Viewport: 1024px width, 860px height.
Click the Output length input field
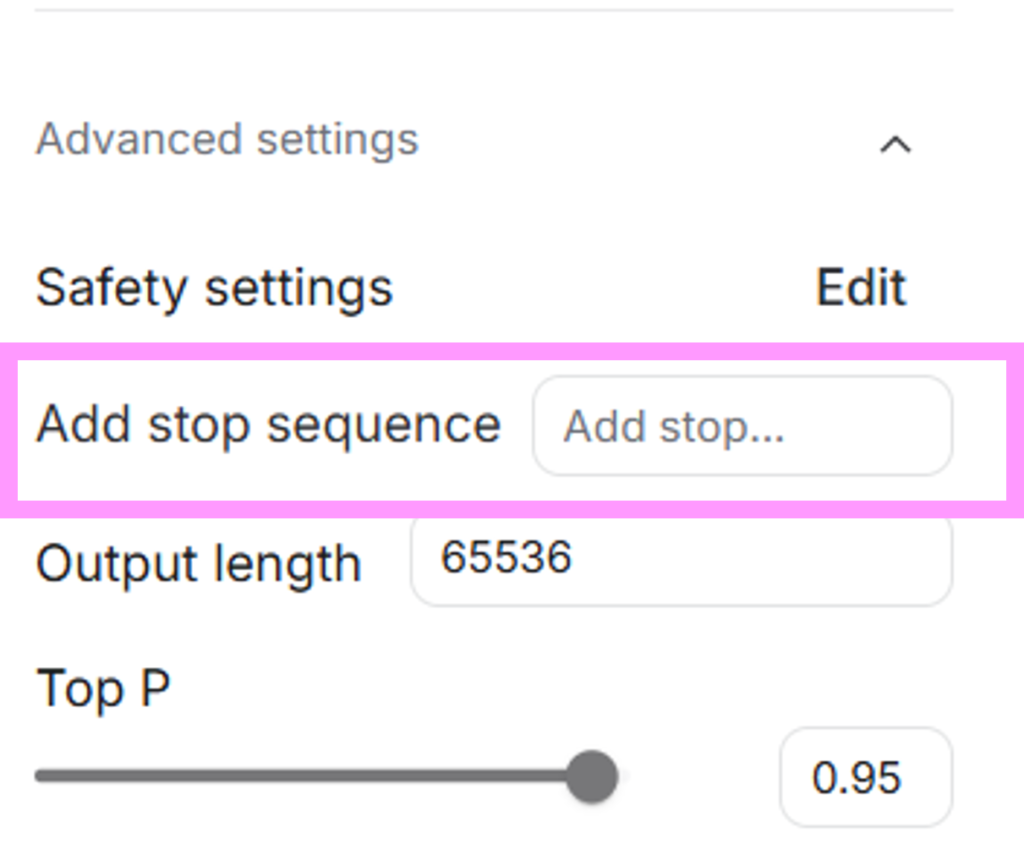(x=680, y=560)
